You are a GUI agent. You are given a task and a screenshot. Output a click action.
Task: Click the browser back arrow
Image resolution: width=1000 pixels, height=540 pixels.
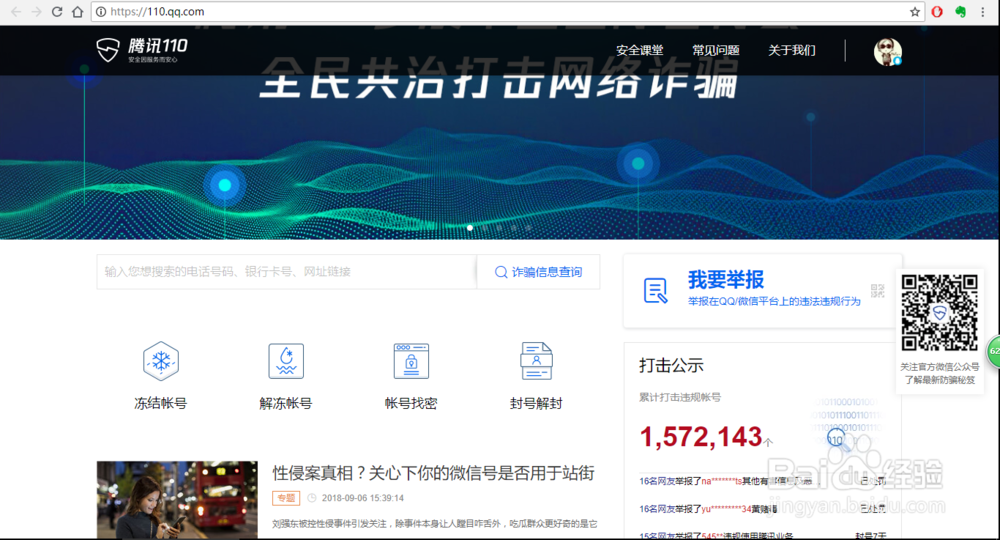(x=16, y=11)
